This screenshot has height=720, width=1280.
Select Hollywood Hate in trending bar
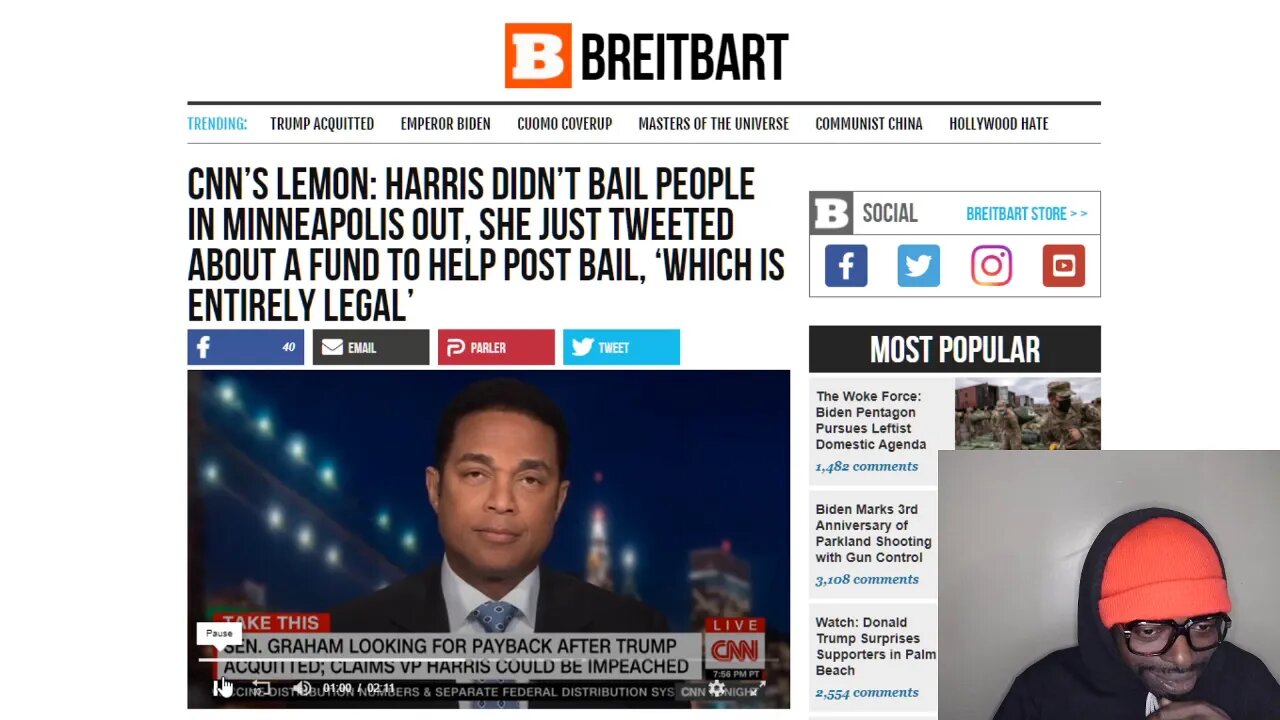click(999, 124)
